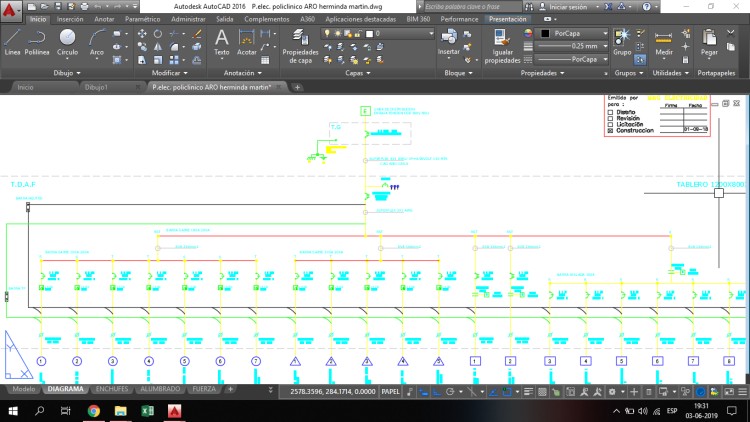Image resolution: width=750 pixels, height=422 pixels.
Task: Expand the Modificar panel
Action: point(170,73)
